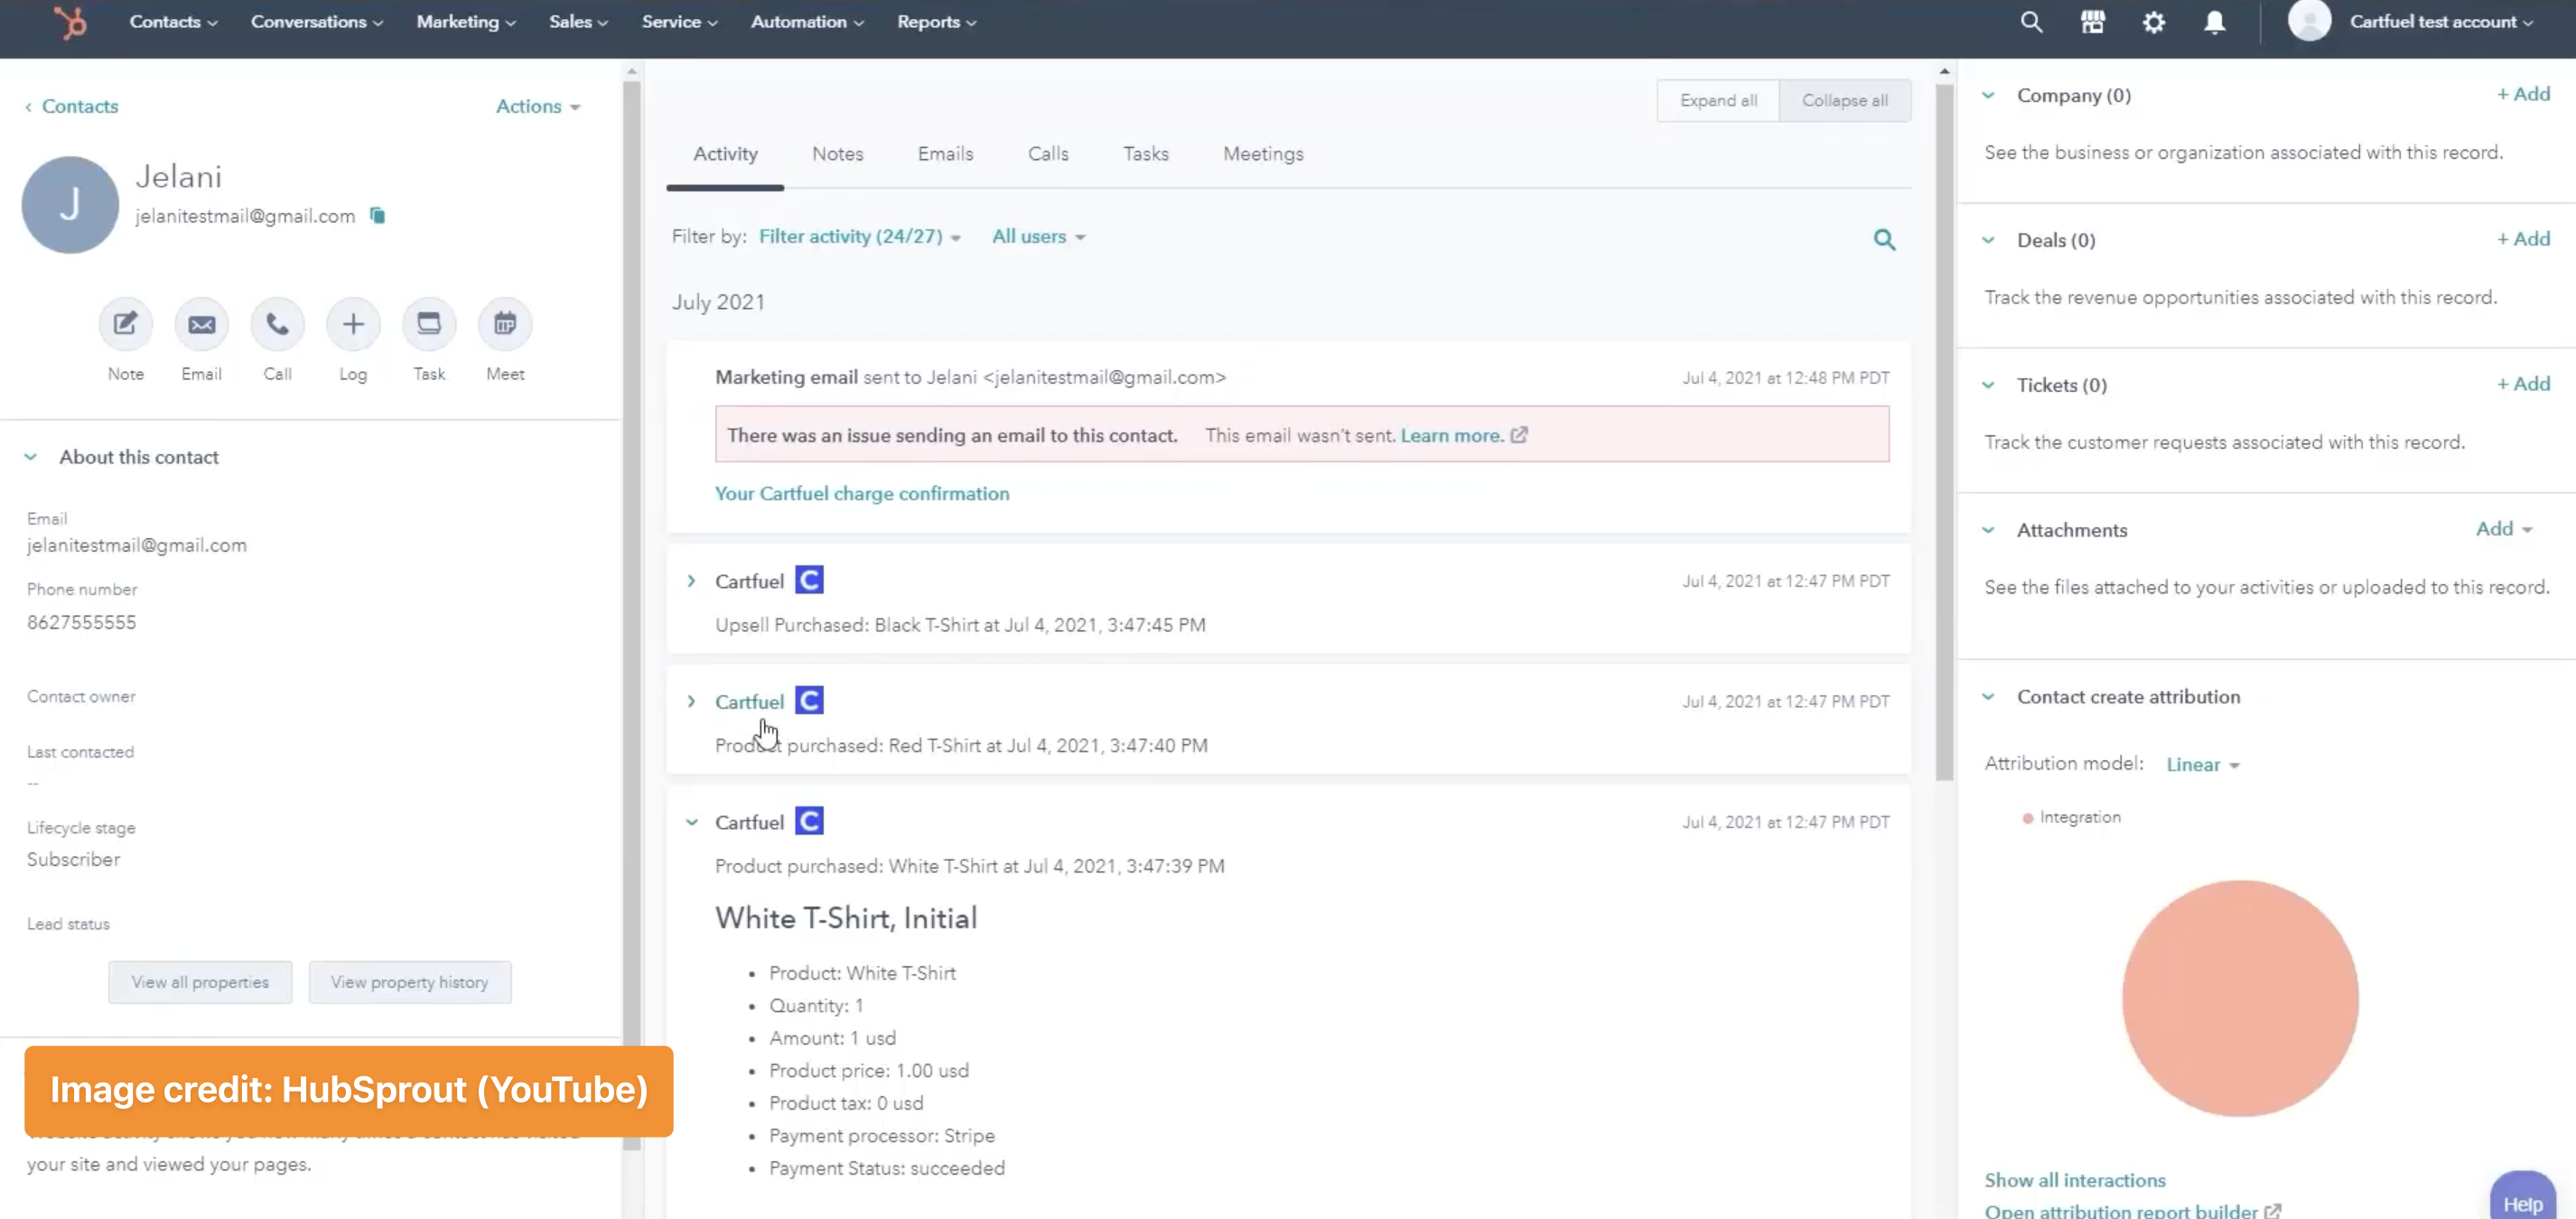2576x1219 pixels.
Task: Click the Meet calendar action icon
Action: pyautogui.click(x=505, y=324)
